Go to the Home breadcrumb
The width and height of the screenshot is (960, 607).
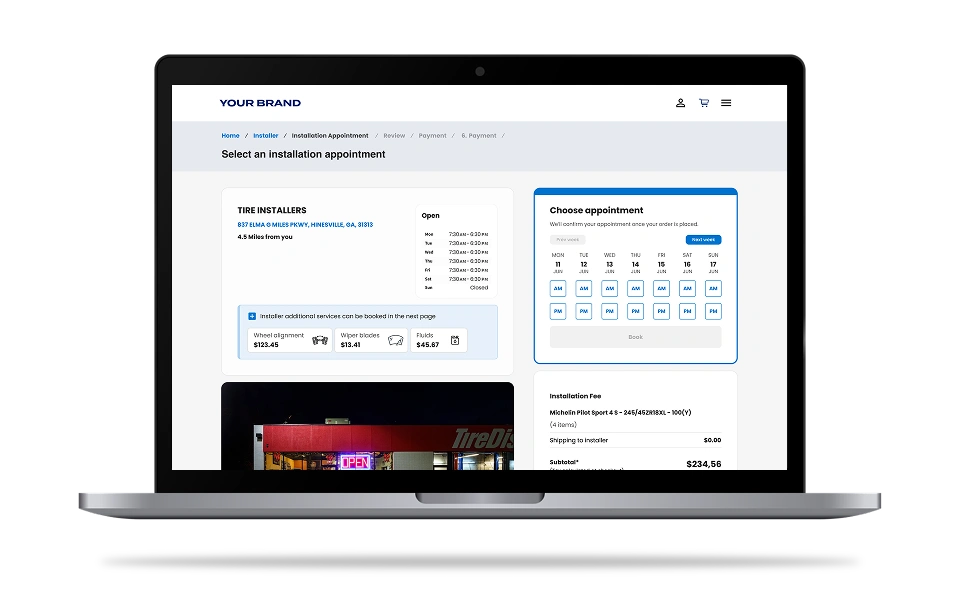(x=230, y=136)
